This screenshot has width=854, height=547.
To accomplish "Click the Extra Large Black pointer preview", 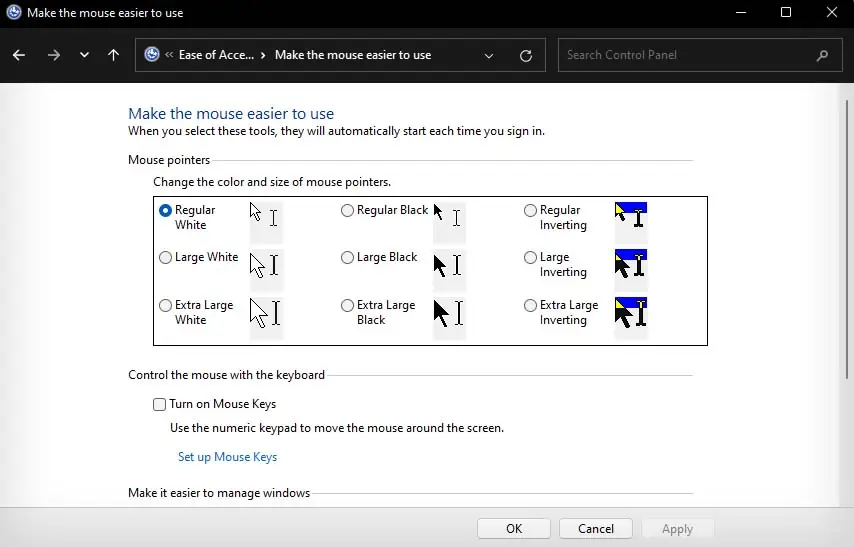I will 448,314.
